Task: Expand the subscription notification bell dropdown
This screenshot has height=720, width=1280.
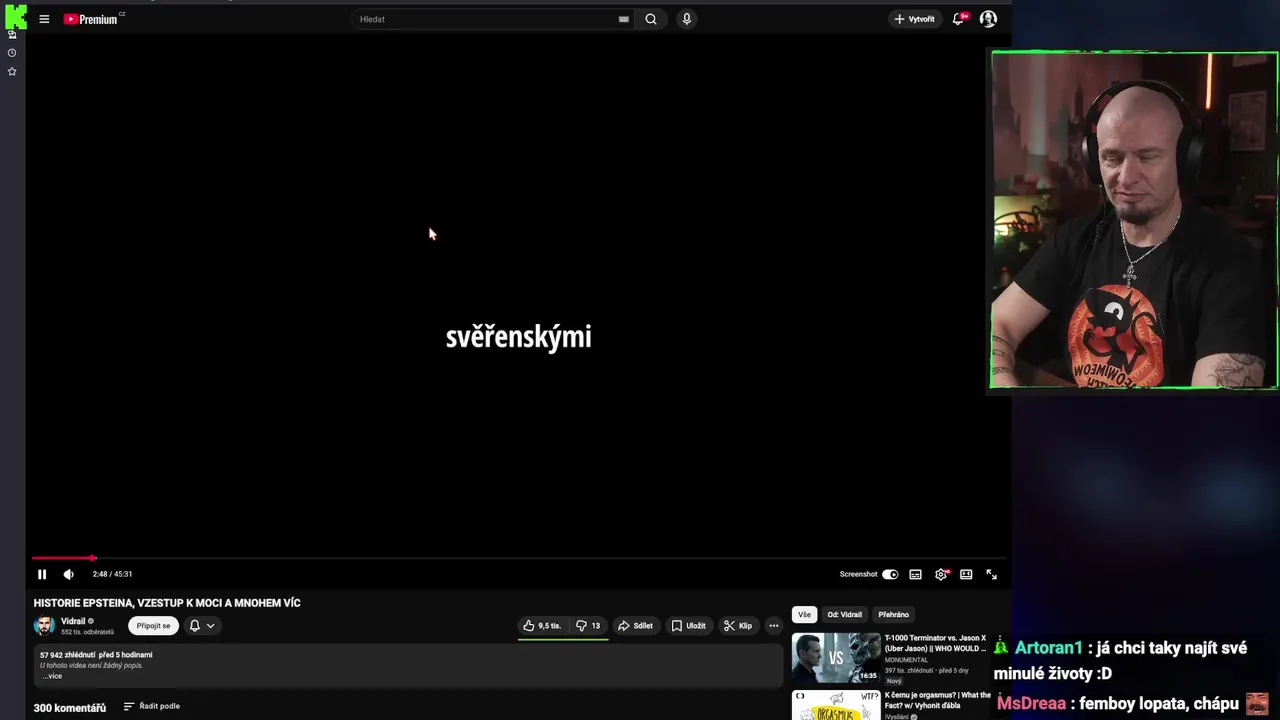Action: click(202, 626)
